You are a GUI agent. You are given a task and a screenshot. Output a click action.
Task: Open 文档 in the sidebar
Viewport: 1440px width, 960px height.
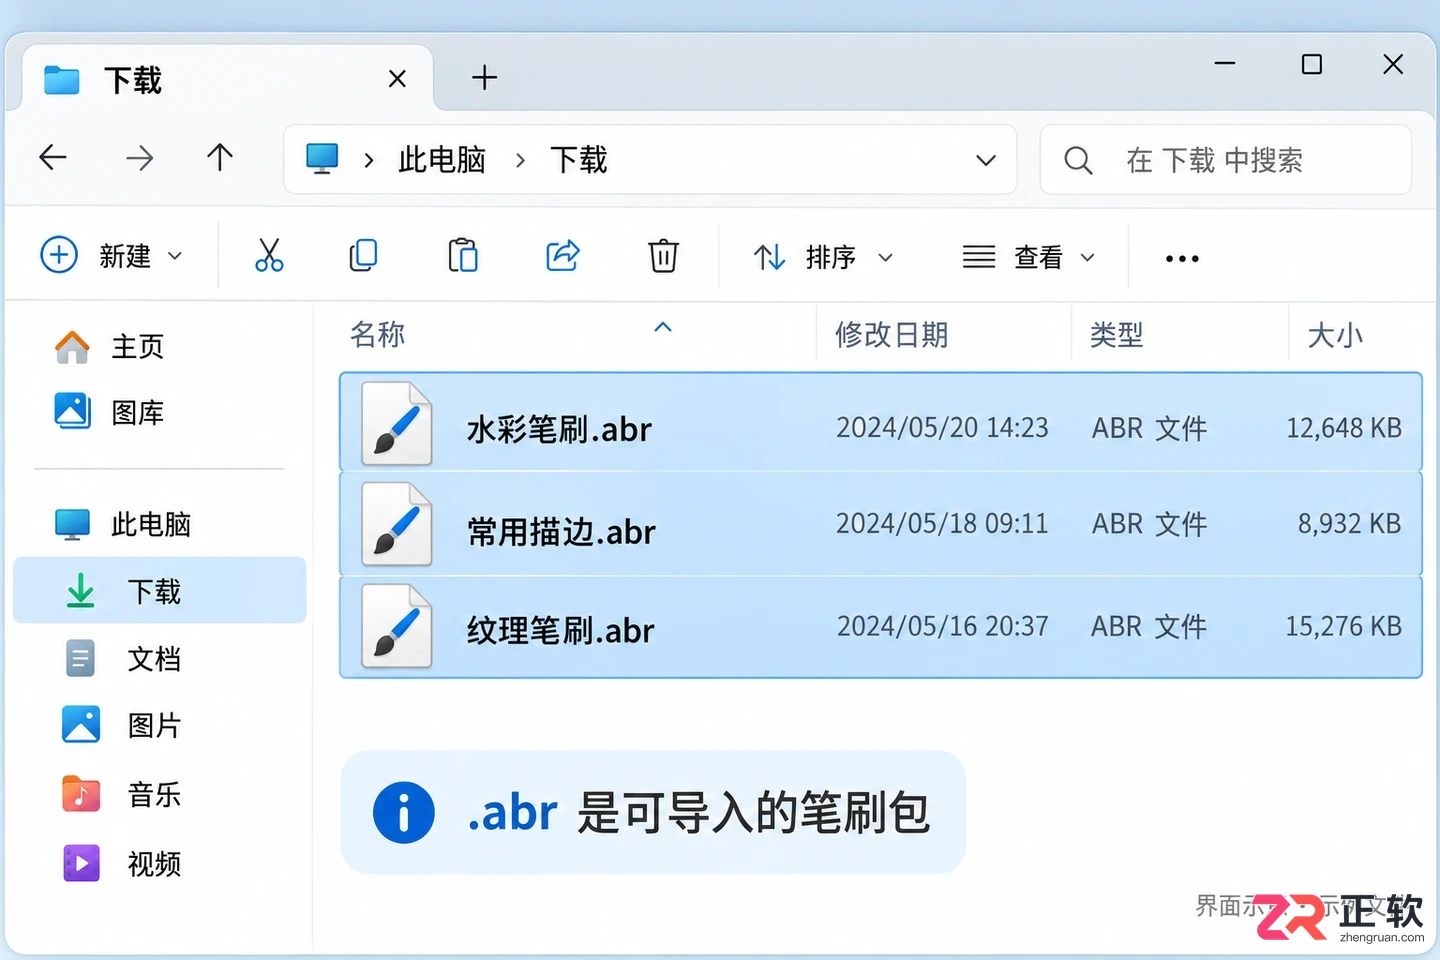123,658
